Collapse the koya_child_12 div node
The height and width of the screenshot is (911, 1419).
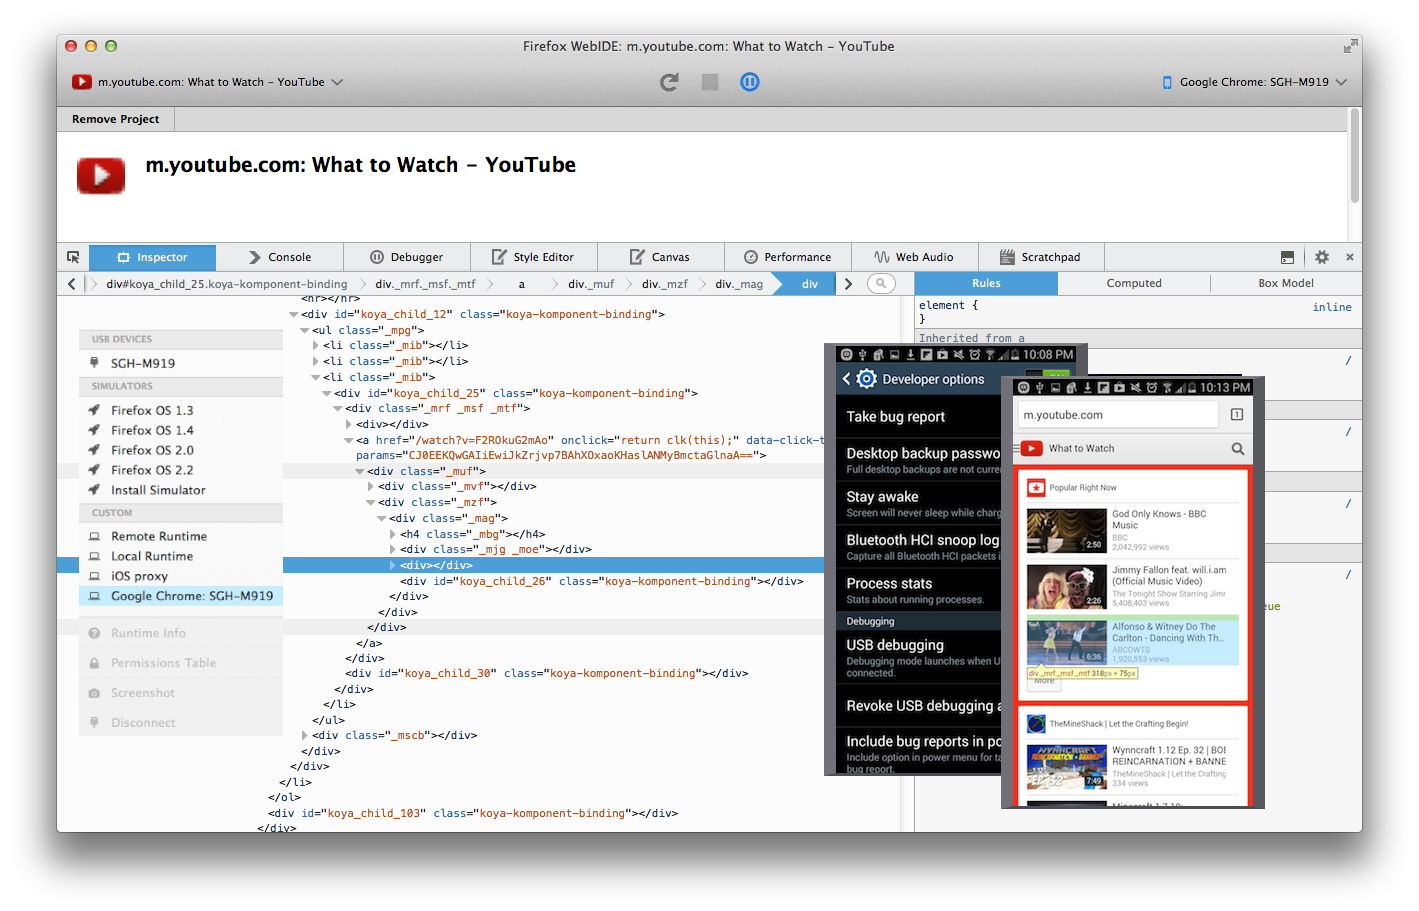pos(293,314)
